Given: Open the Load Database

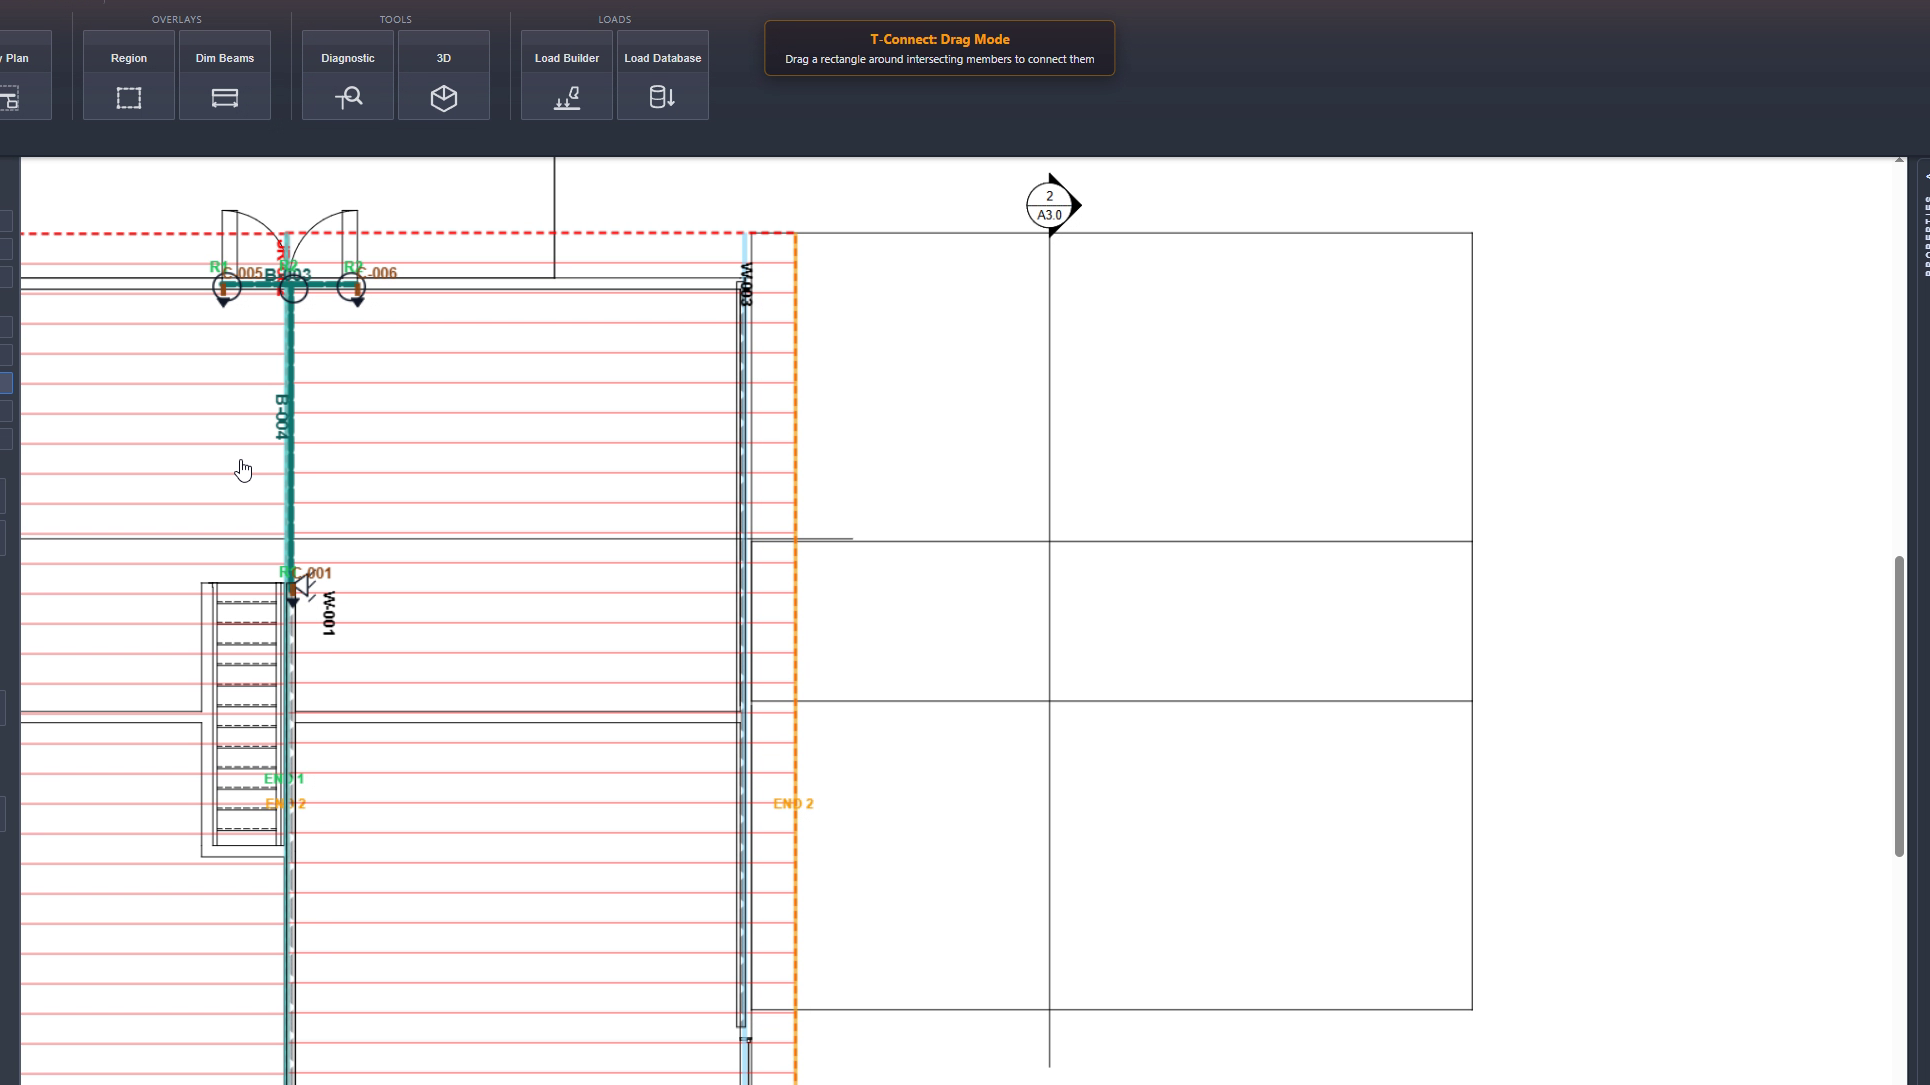Looking at the screenshot, I should 663,75.
